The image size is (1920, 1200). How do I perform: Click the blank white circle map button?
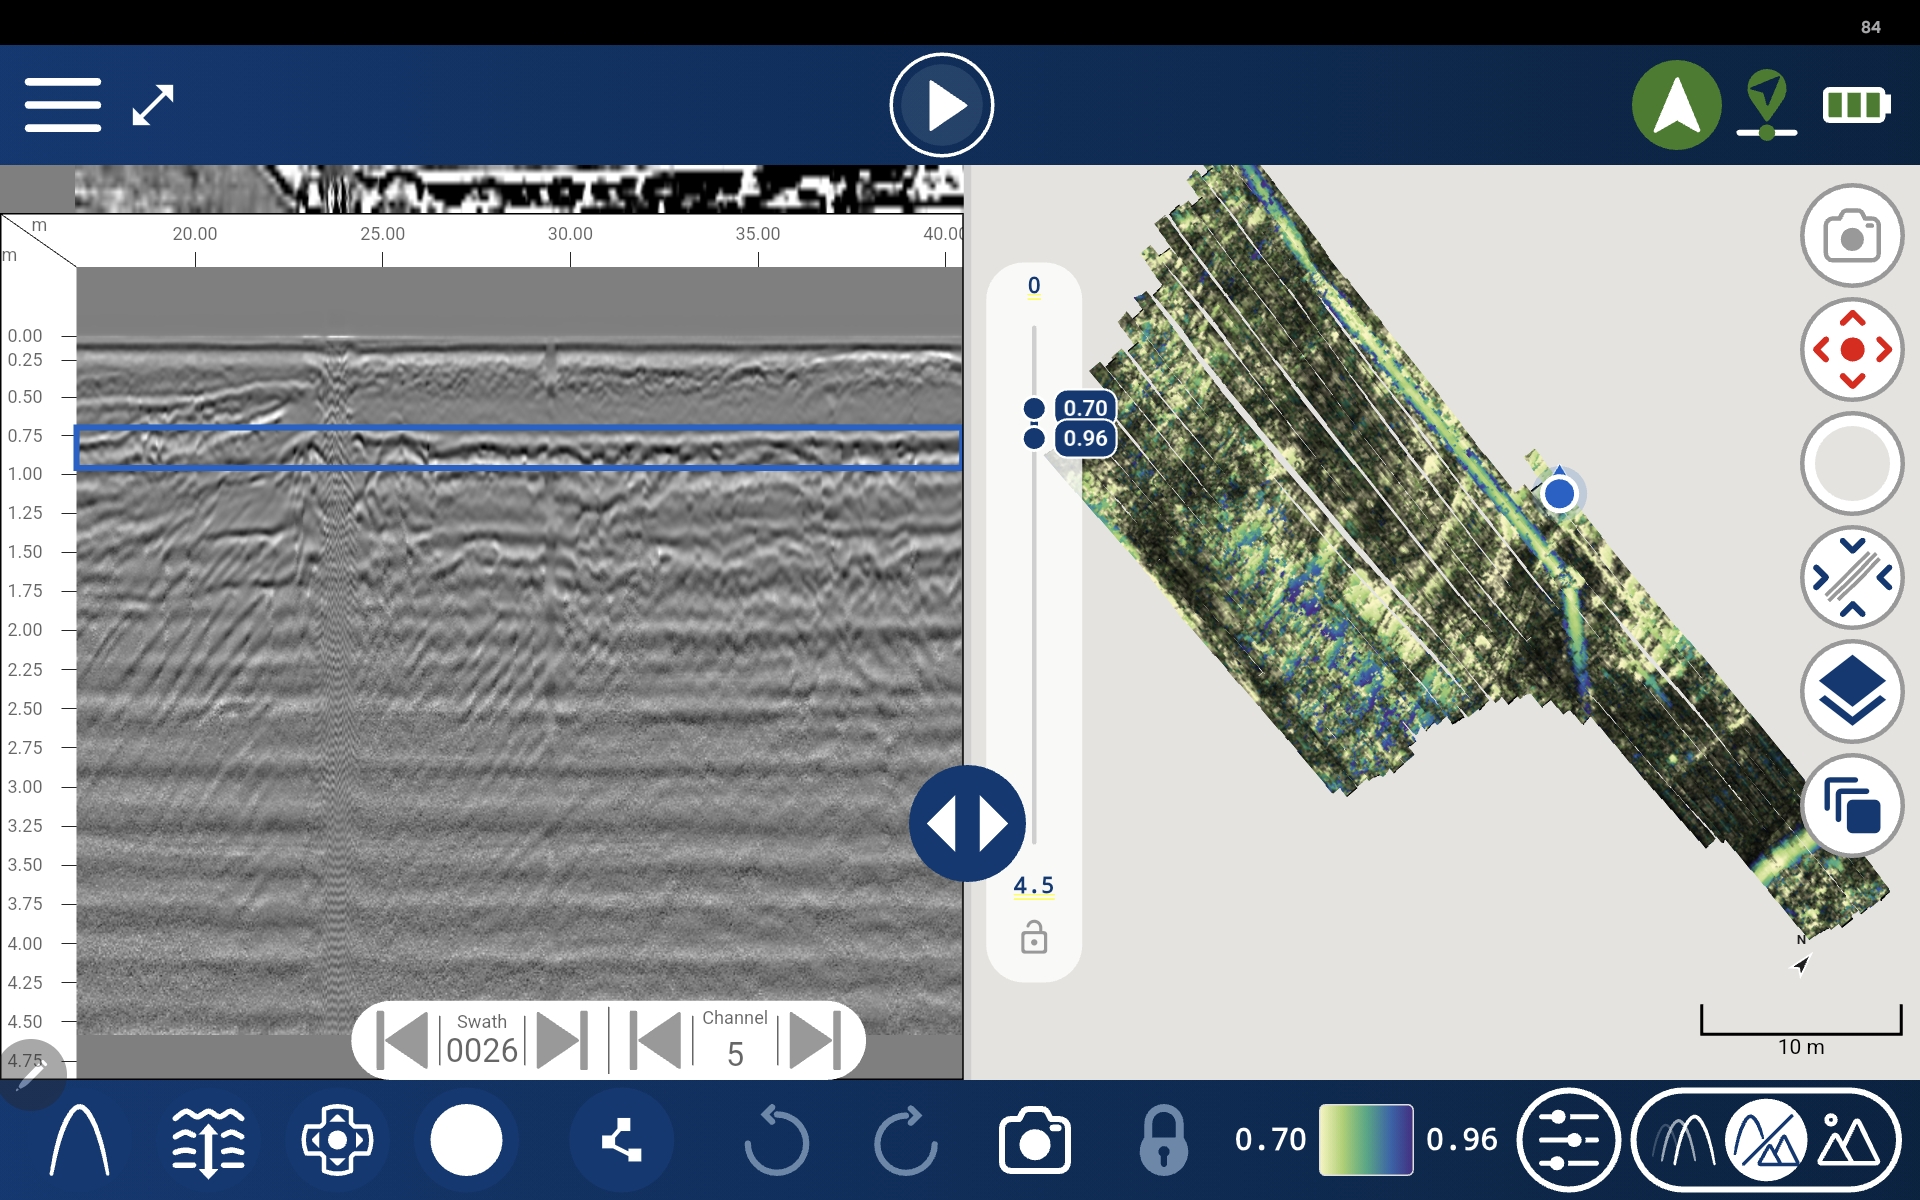point(1852,464)
